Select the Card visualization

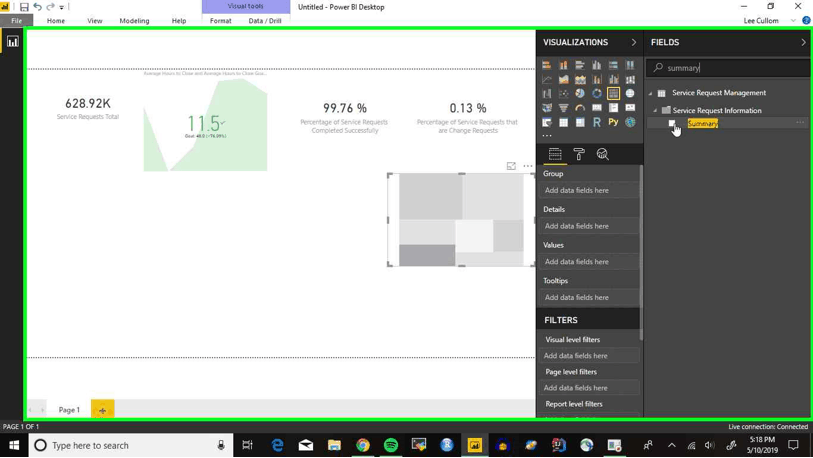click(596, 108)
